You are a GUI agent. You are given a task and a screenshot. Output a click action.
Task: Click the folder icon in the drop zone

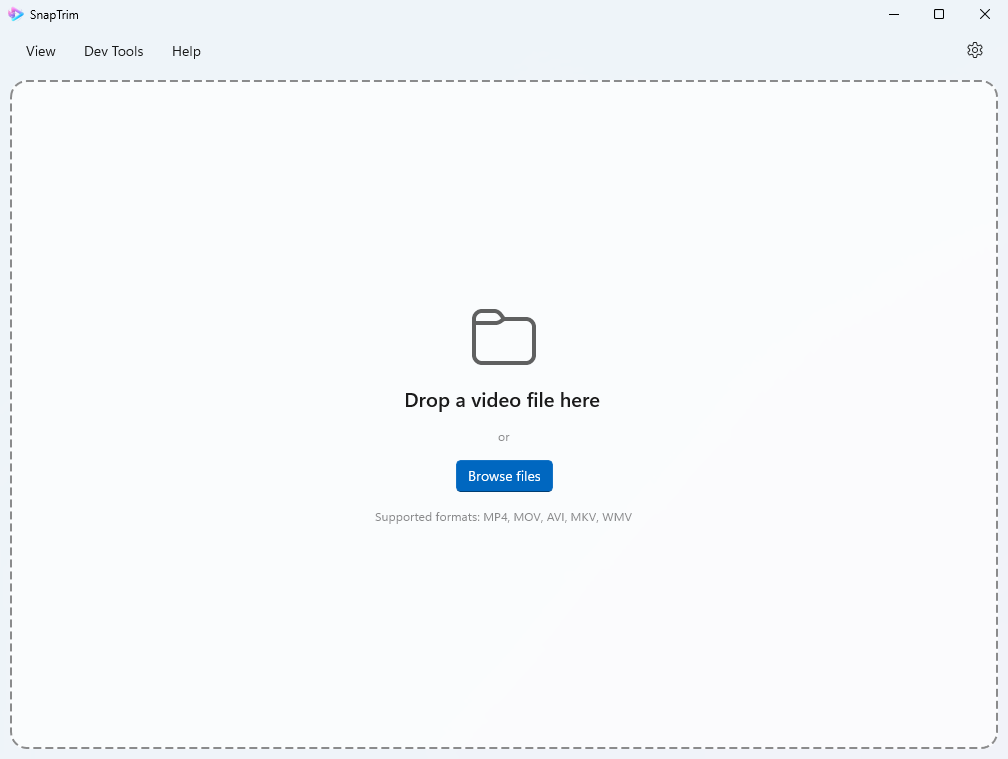(503, 337)
